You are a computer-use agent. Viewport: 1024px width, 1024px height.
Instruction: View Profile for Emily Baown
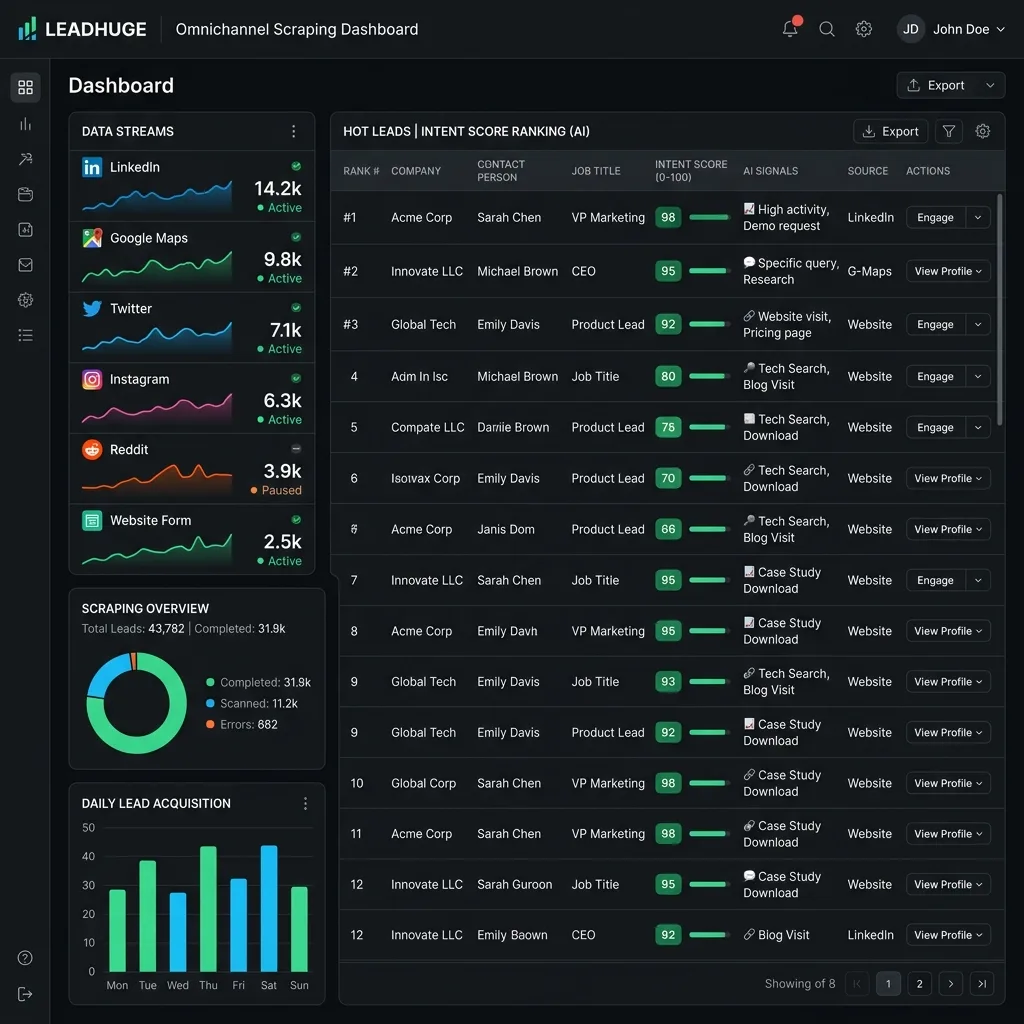point(948,935)
